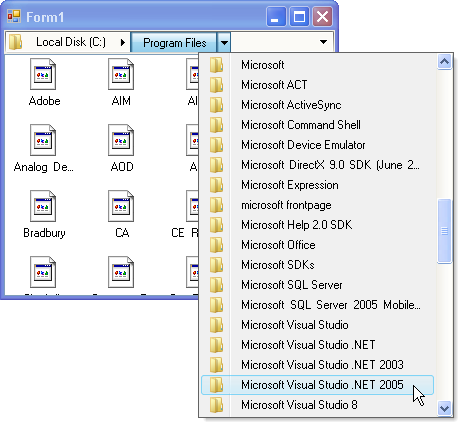Click the Program Files breadcrumb button

(174, 43)
